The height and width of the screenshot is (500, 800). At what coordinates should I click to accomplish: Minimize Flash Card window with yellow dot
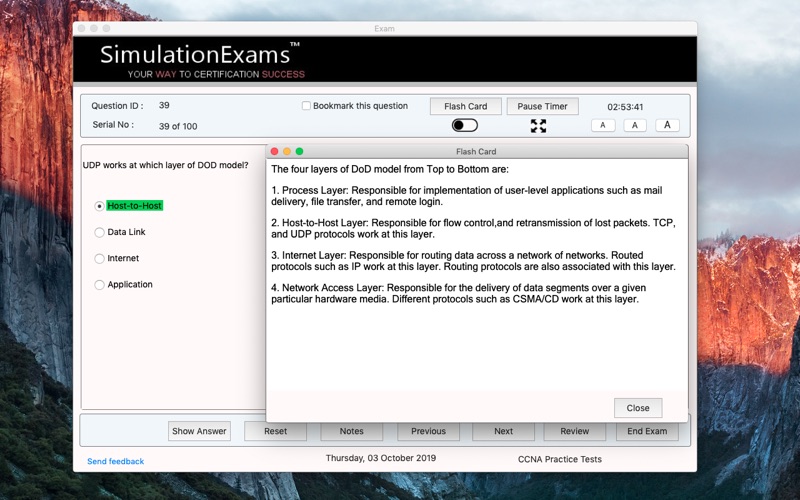pyautogui.click(x=287, y=152)
